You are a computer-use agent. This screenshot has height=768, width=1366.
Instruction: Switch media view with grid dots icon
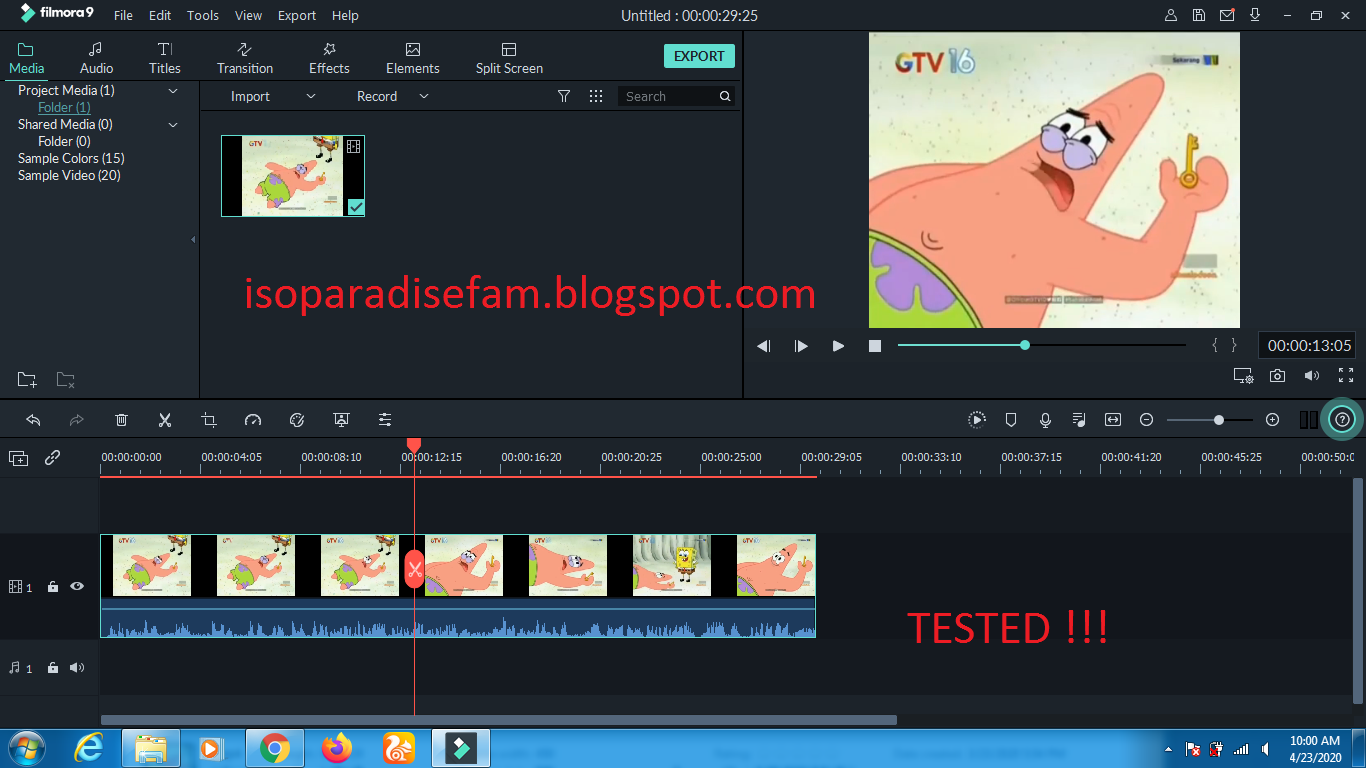point(596,96)
